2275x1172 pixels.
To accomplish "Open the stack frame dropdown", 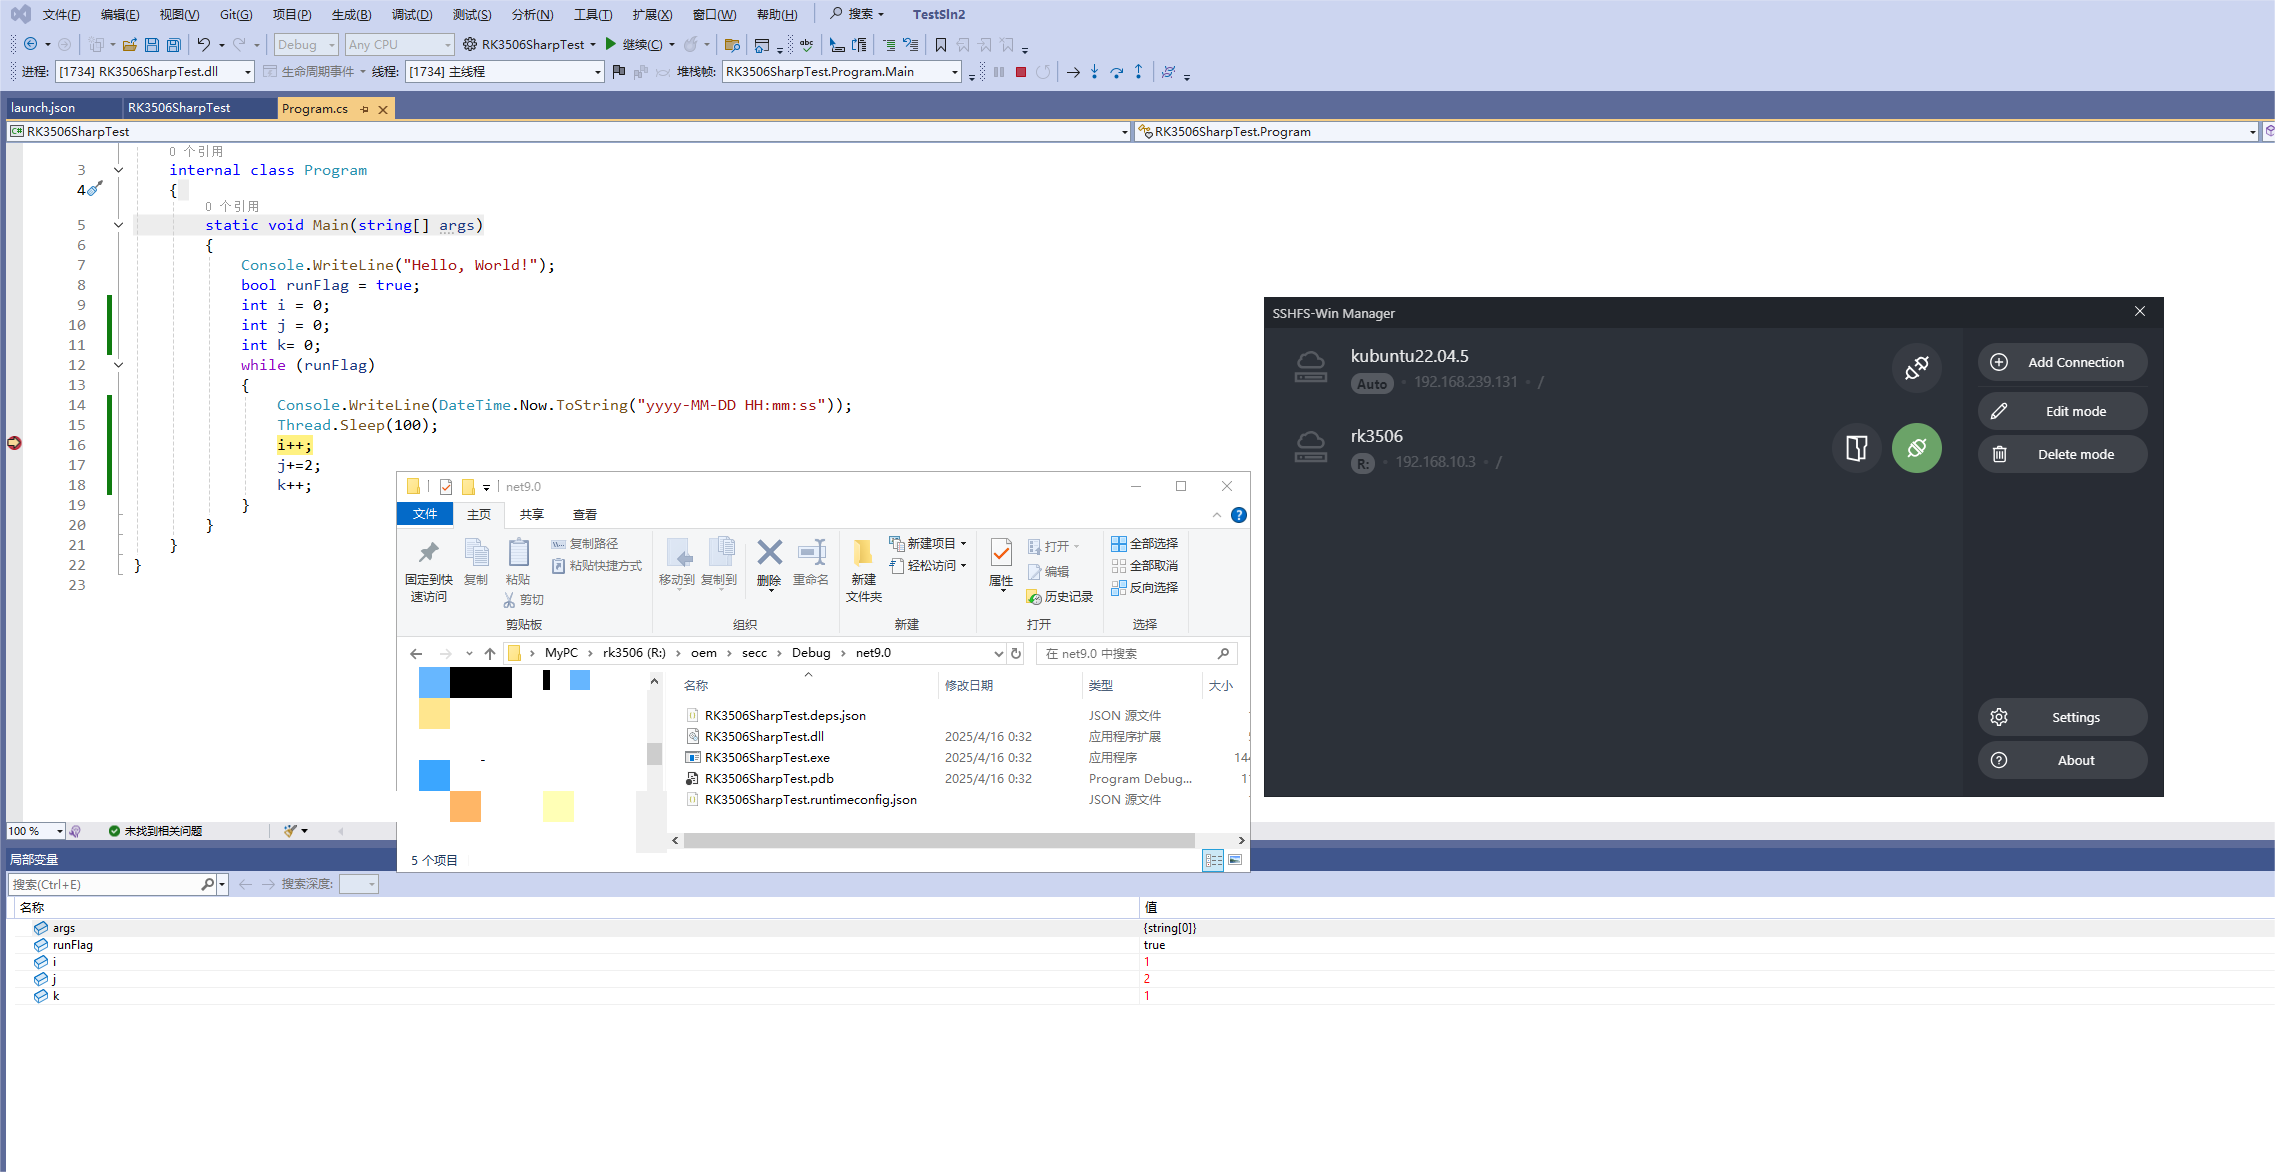I will (x=954, y=72).
